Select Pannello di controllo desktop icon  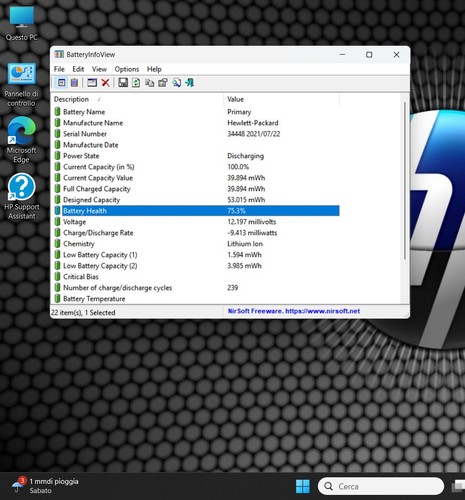click(x=22, y=85)
